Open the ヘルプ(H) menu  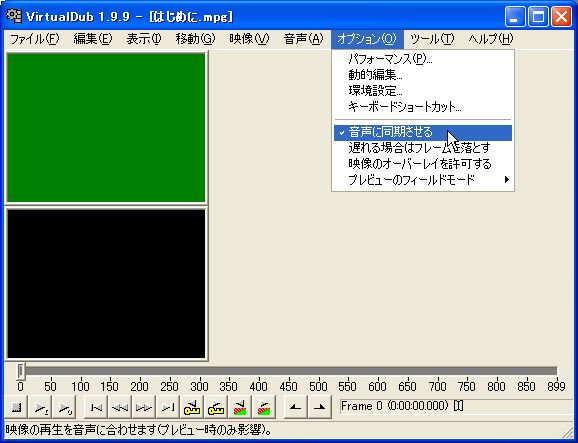point(491,39)
